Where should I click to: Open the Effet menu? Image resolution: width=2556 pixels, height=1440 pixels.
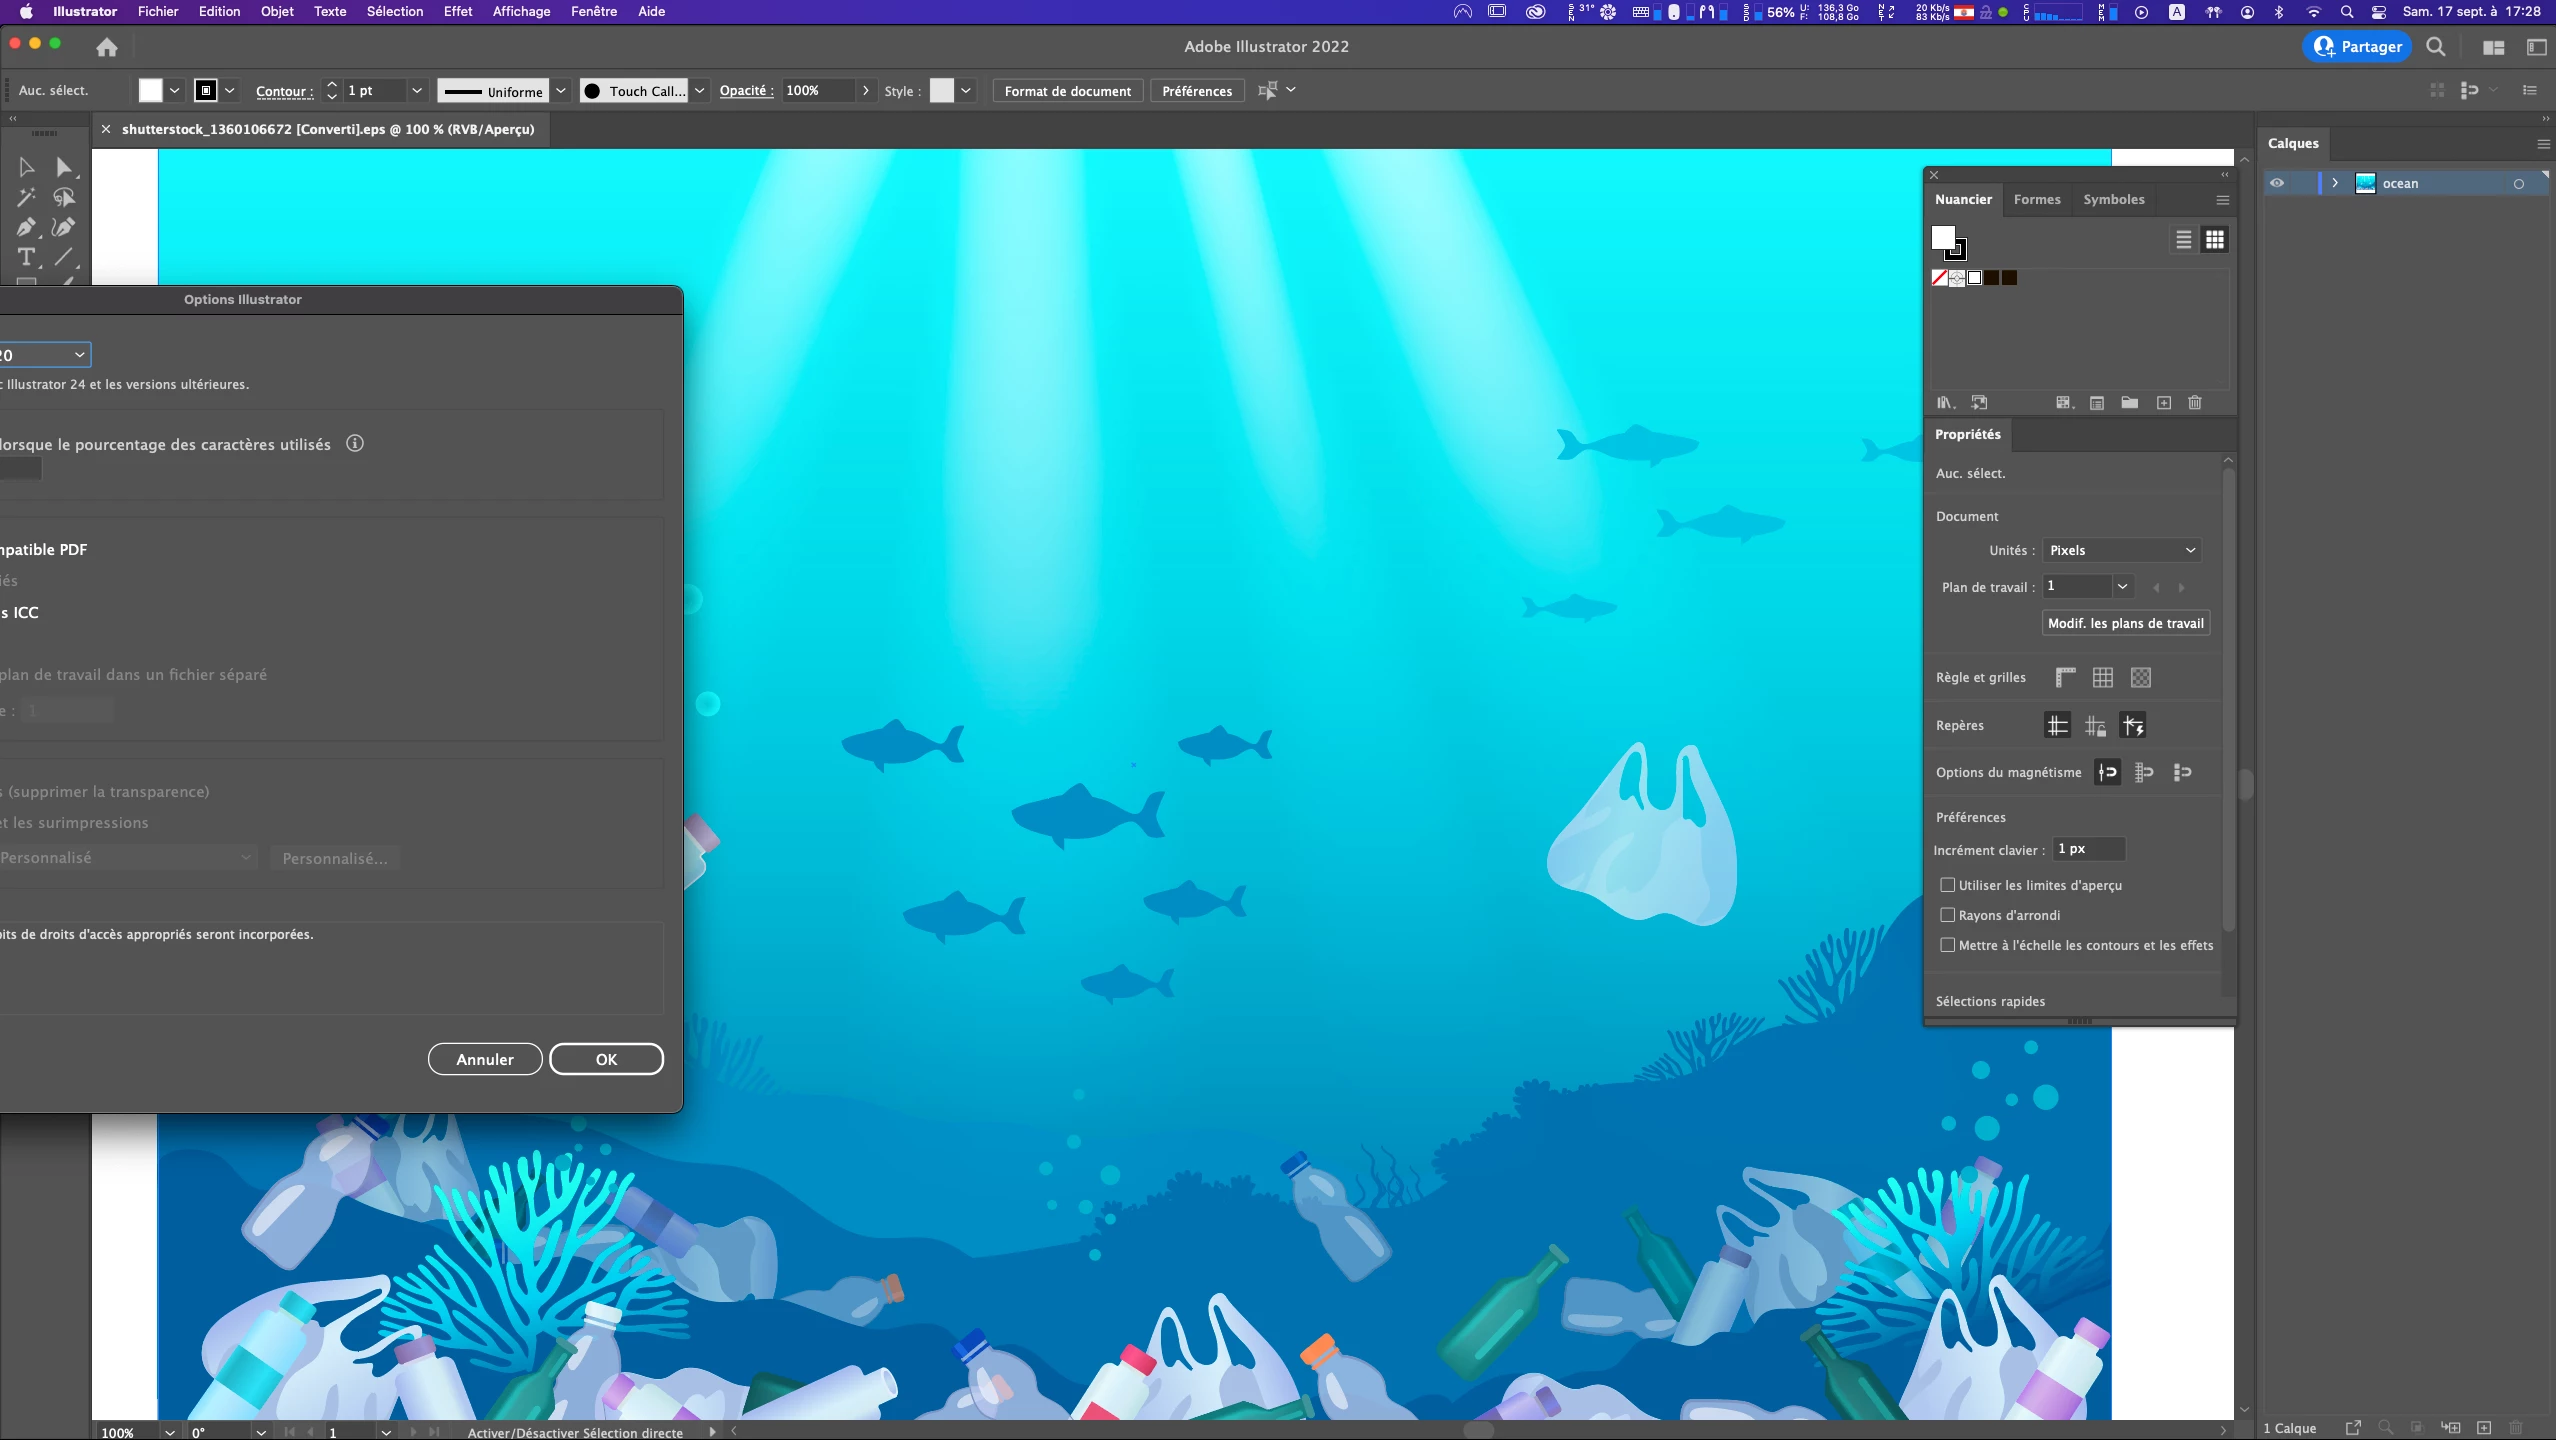(457, 12)
